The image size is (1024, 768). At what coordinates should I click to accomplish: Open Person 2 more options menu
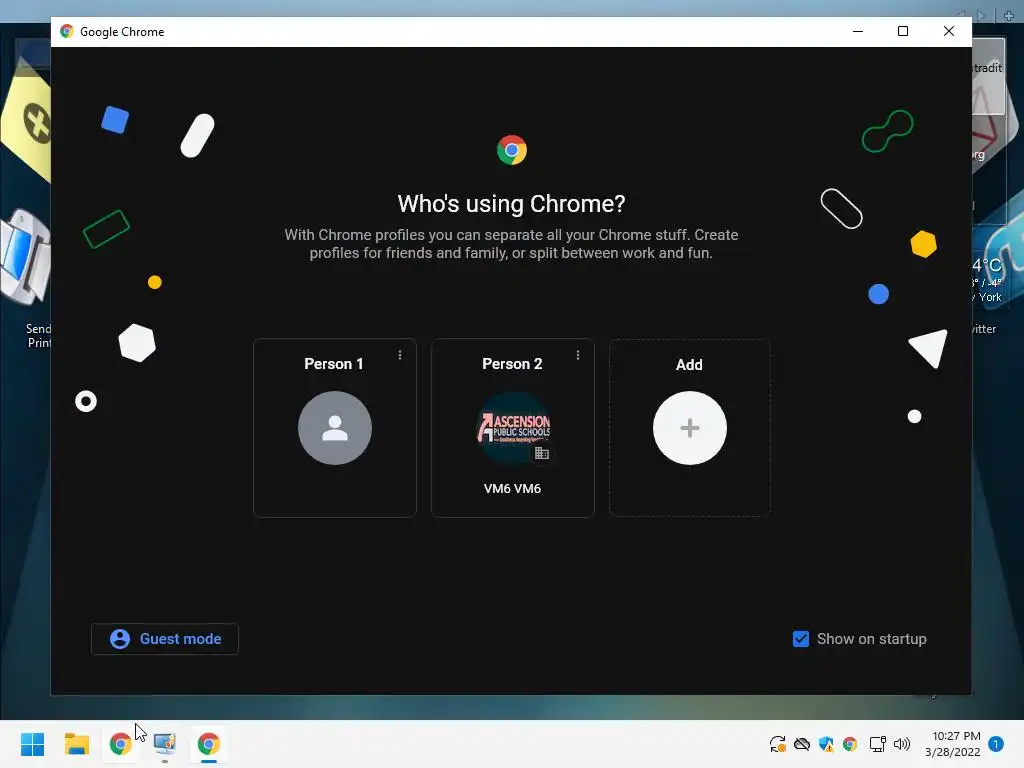578,355
